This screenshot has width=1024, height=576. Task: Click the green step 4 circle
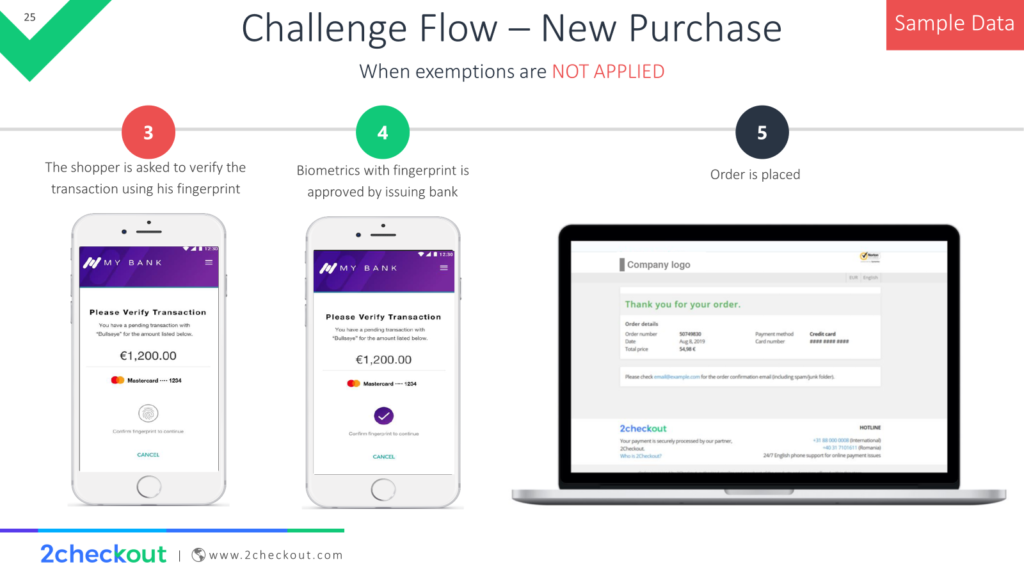pos(383,133)
